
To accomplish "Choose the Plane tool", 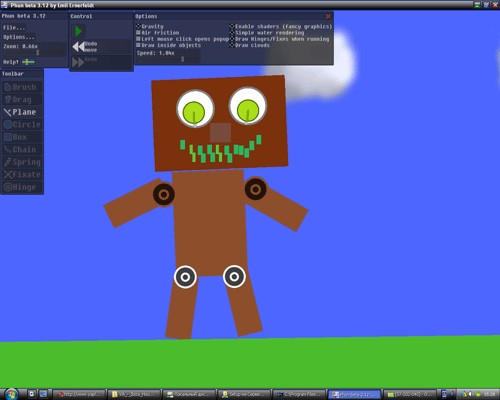I will (x=22, y=112).
